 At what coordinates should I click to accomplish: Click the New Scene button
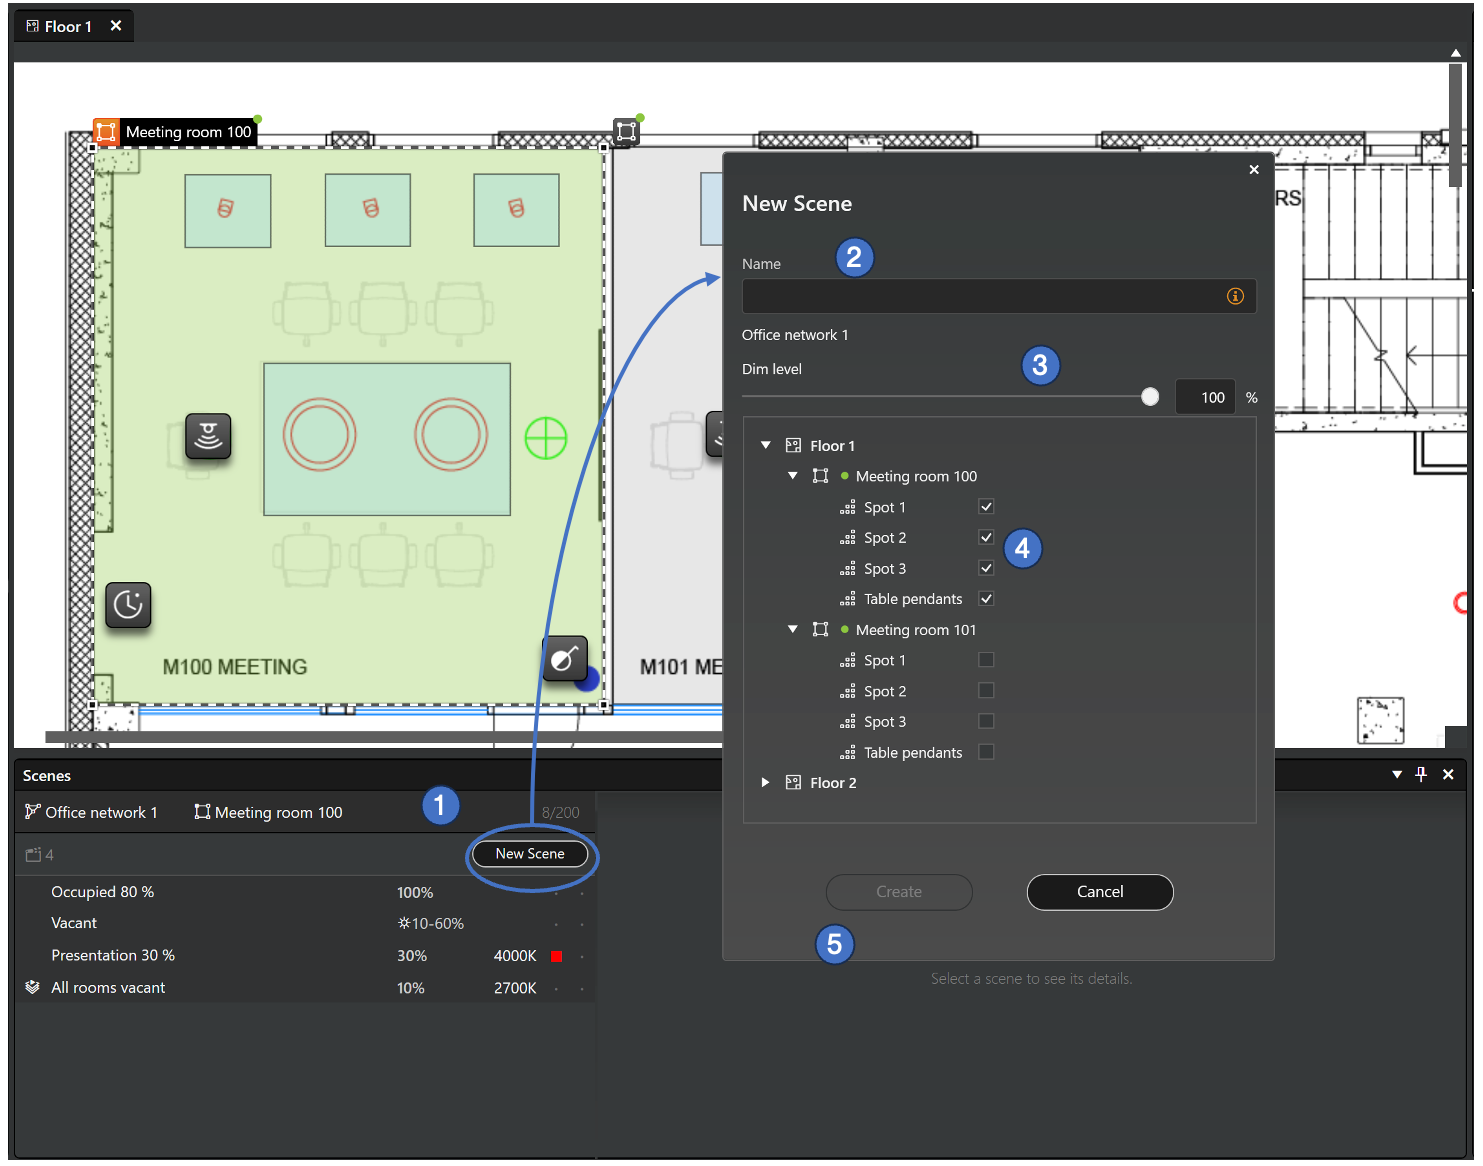coord(530,854)
